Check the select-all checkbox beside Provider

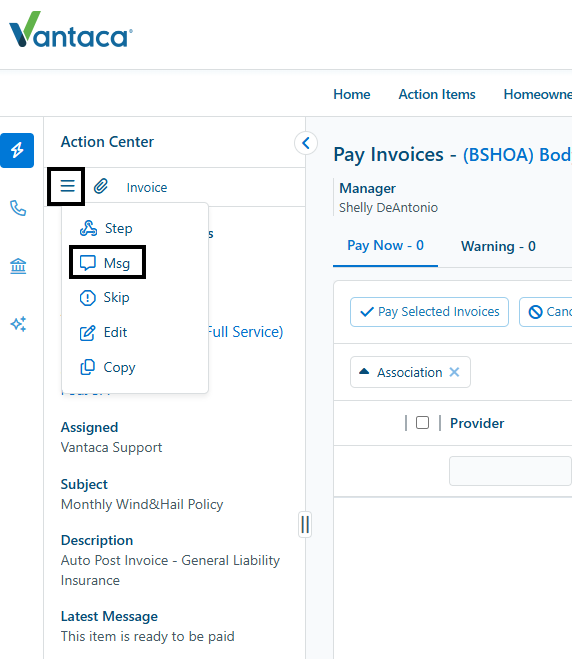point(422,423)
